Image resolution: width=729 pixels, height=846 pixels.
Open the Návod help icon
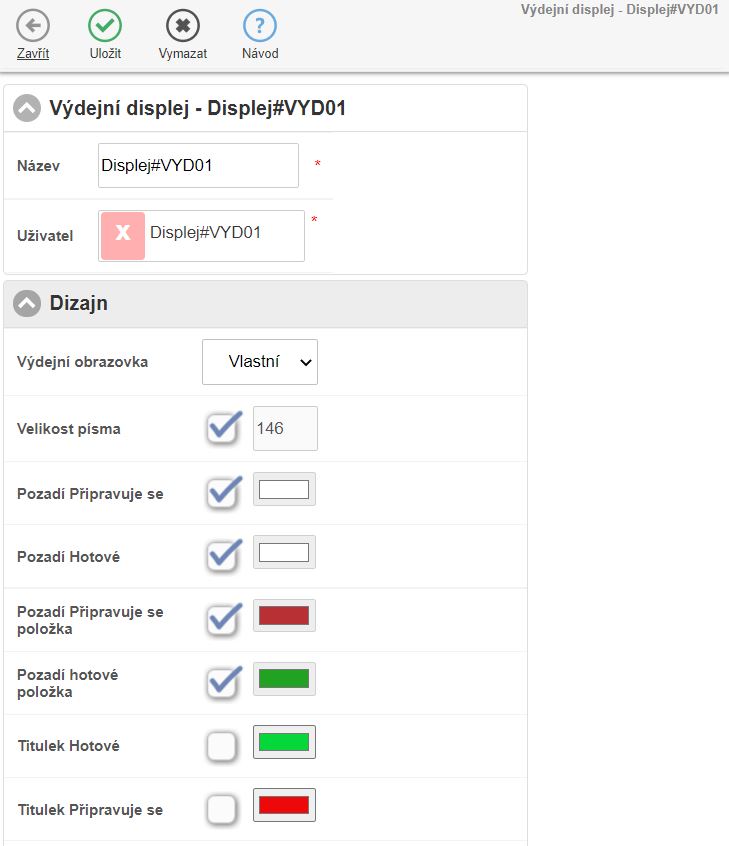click(260, 25)
